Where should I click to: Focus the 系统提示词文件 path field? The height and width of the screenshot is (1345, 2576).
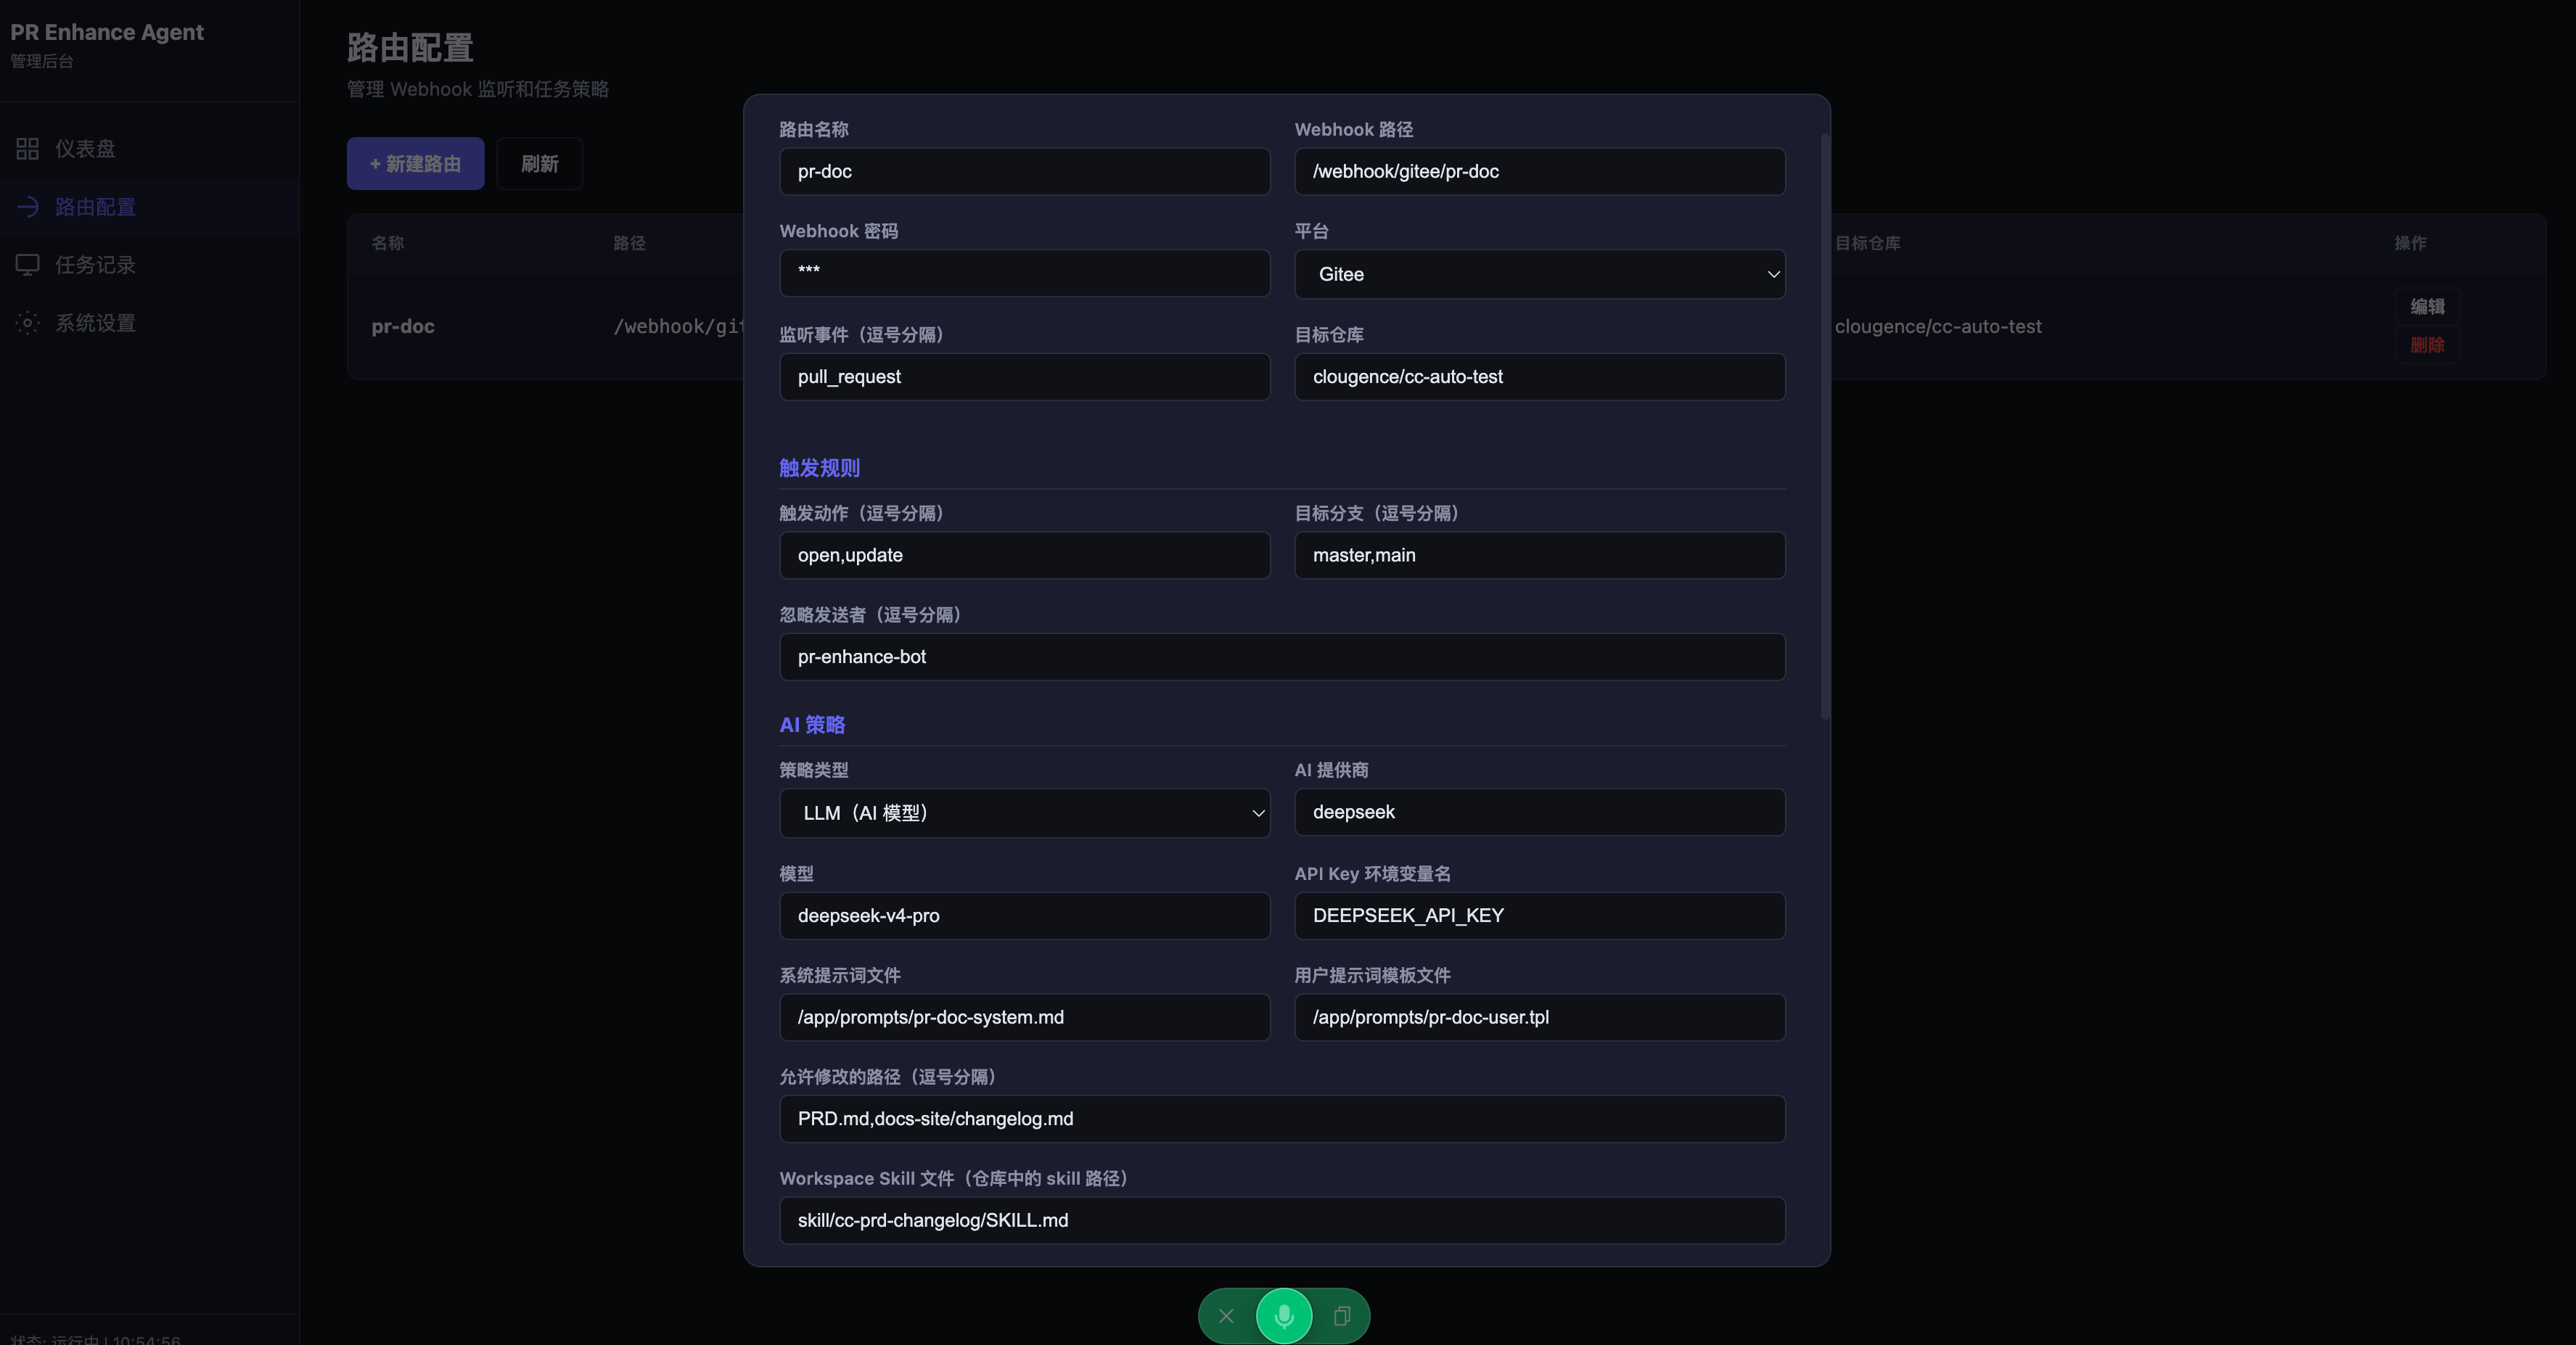(x=1025, y=1017)
